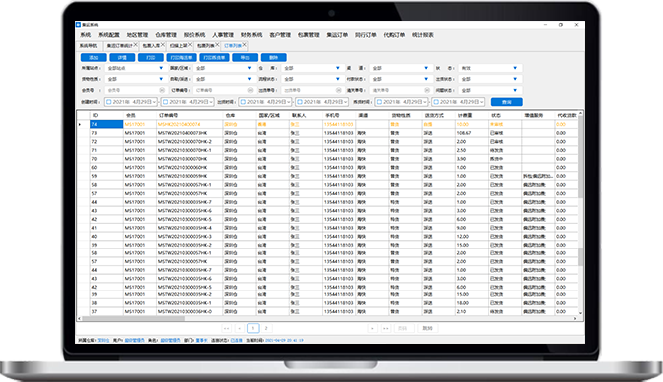Click the row indicator arrow beside ID 74
The height and width of the screenshot is (382, 663).
80,124
